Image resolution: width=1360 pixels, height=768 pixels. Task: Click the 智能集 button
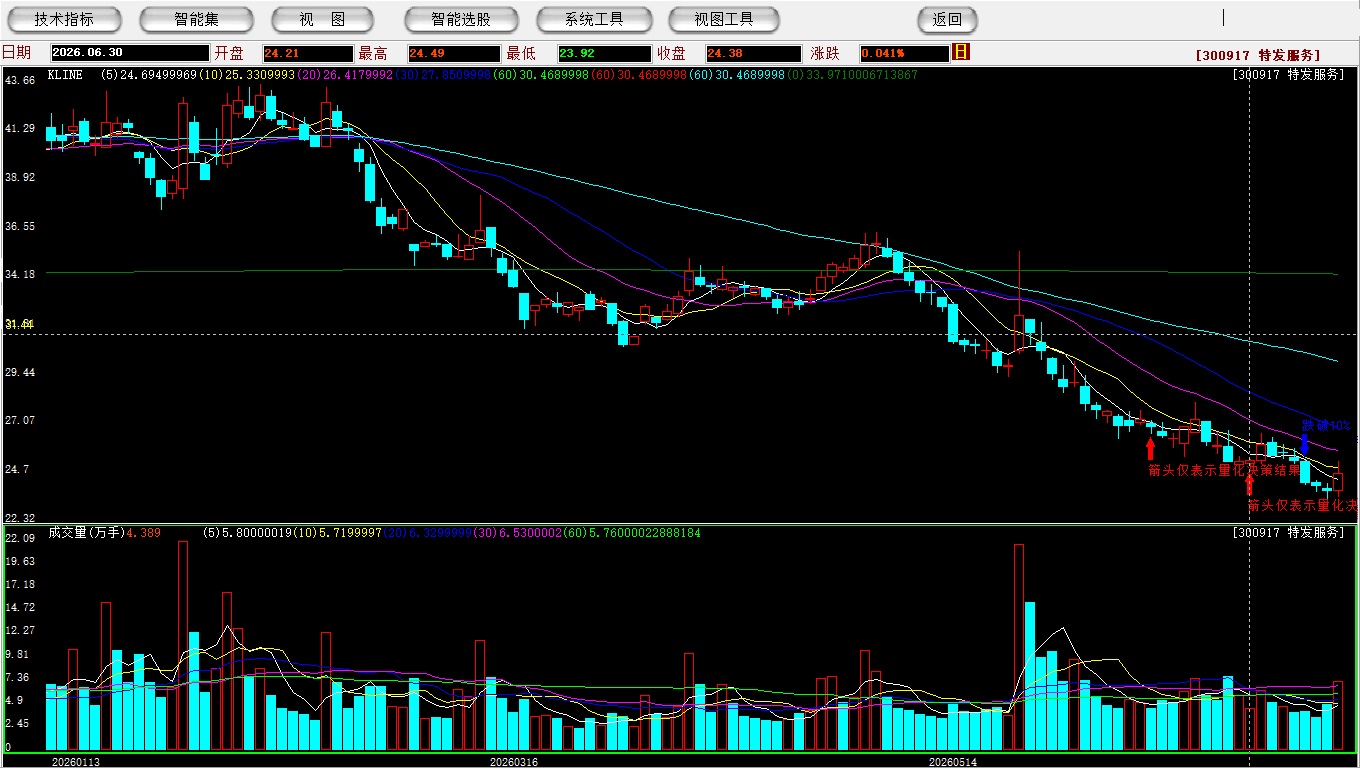point(196,19)
